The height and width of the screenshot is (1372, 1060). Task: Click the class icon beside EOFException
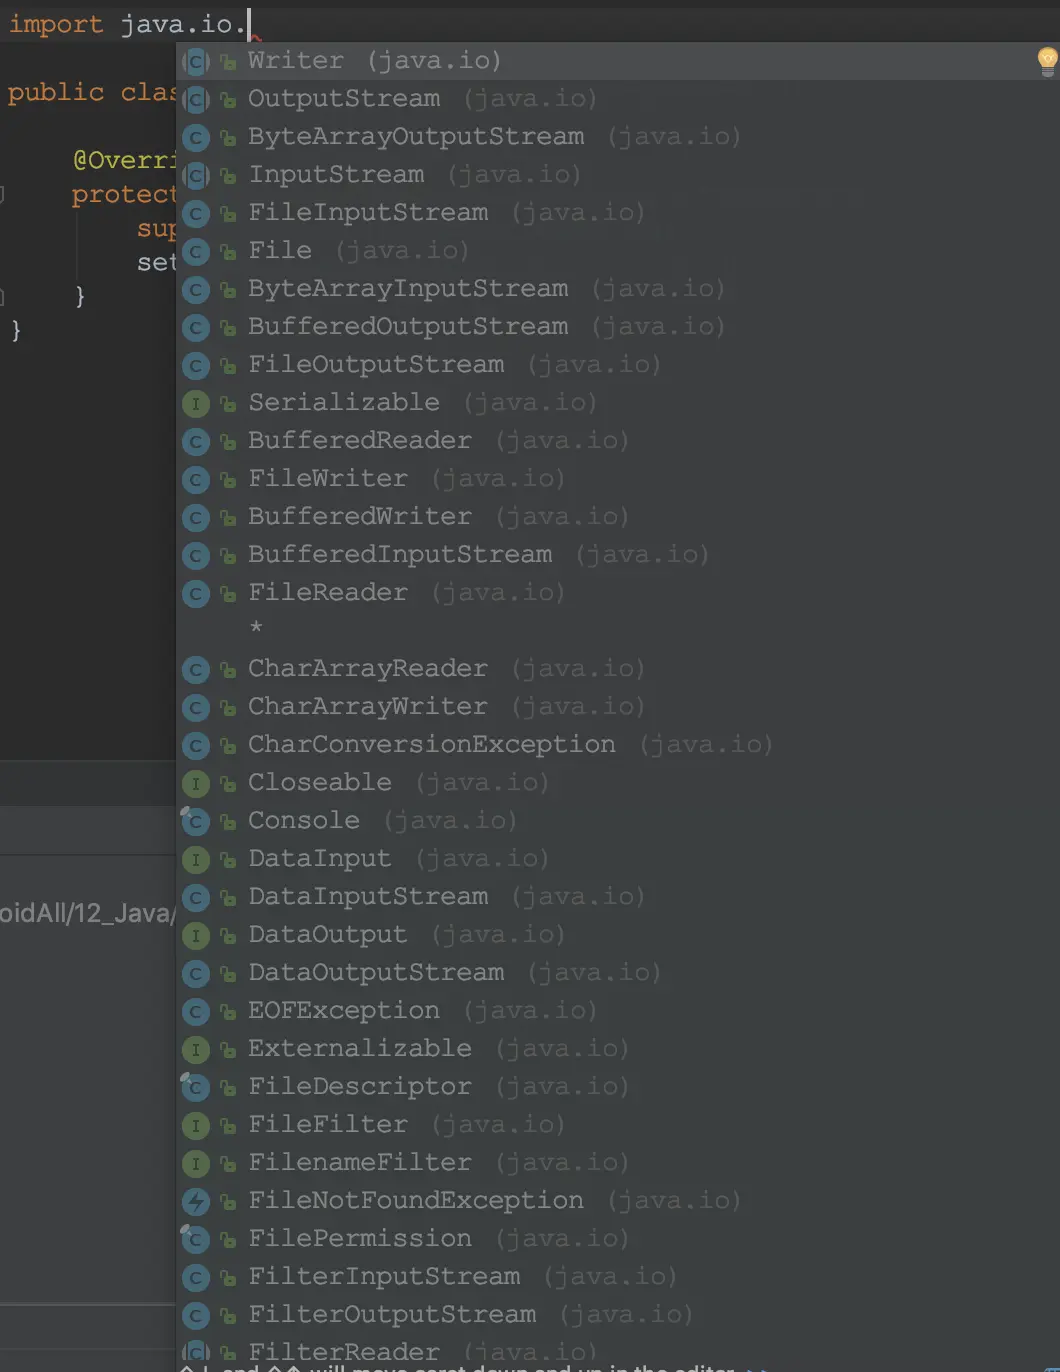click(x=196, y=1012)
